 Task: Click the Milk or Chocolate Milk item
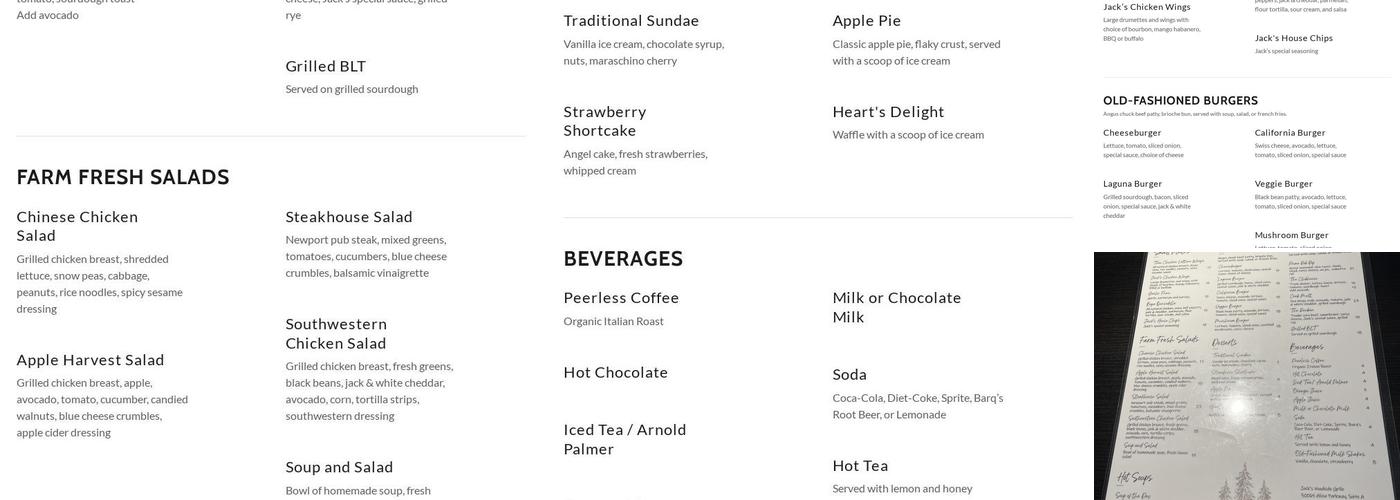pos(897,307)
